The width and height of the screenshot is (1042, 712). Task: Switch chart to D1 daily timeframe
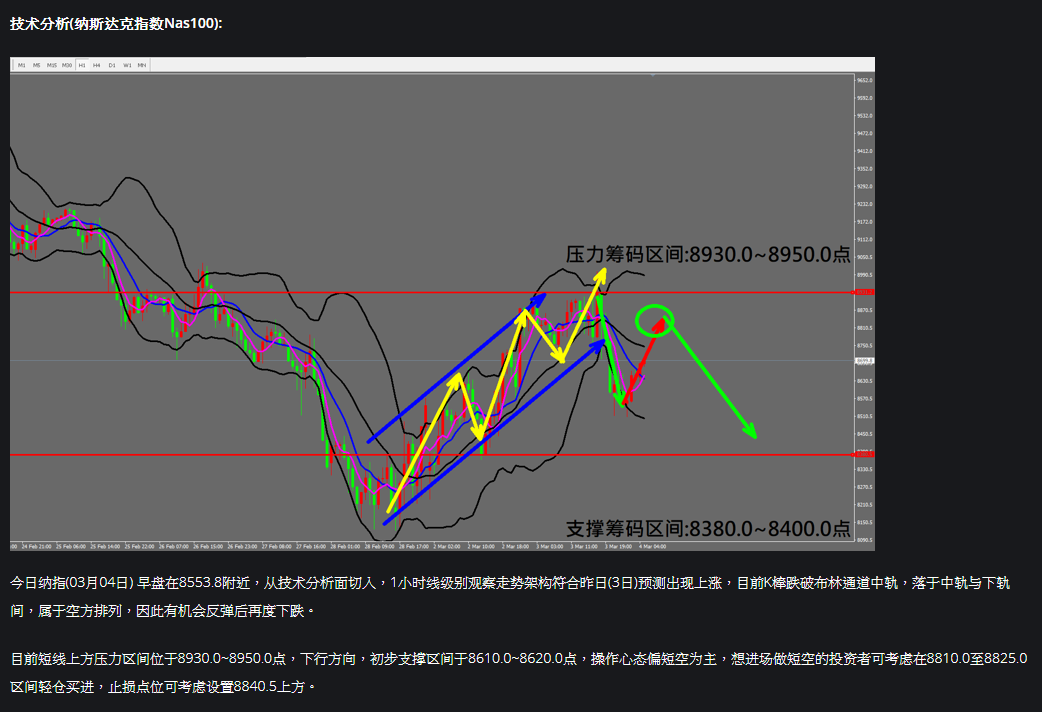click(x=112, y=65)
